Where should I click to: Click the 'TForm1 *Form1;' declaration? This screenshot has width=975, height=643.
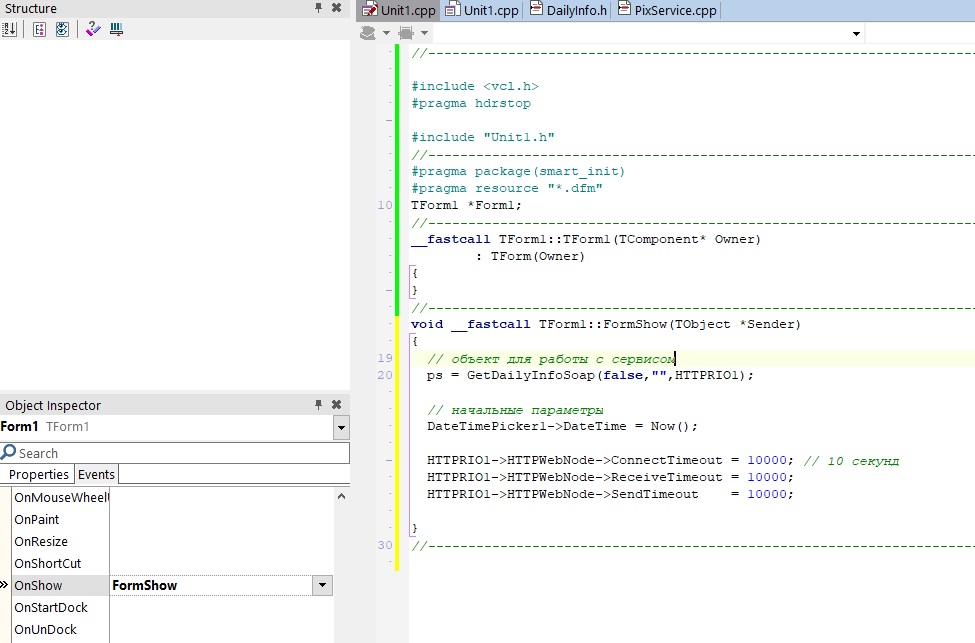[x=466, y=205]
